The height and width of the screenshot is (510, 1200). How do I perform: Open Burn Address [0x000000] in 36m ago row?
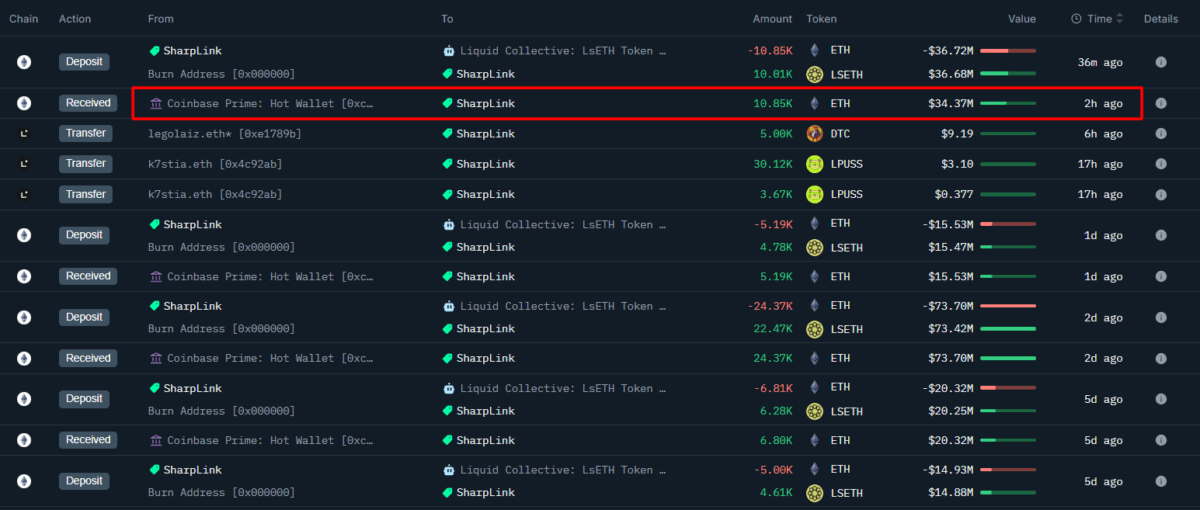point(221,74)
